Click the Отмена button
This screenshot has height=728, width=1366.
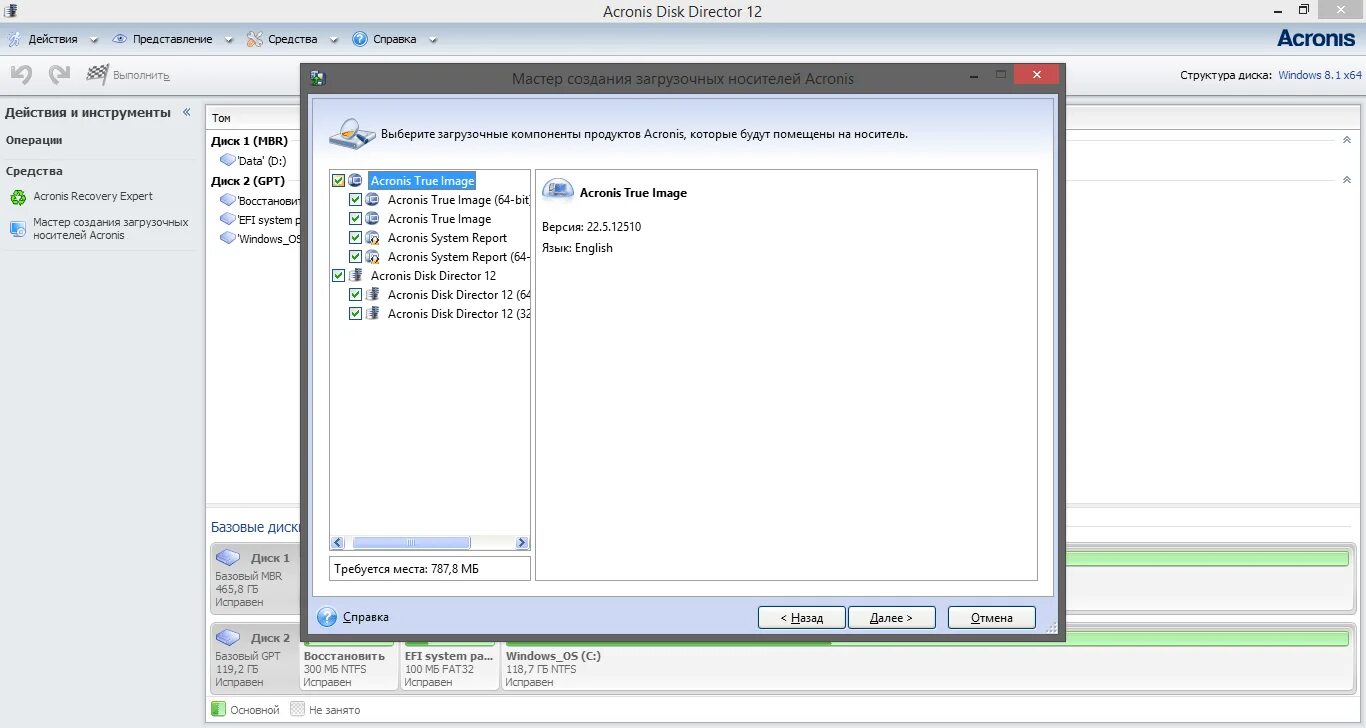[992, 618]
